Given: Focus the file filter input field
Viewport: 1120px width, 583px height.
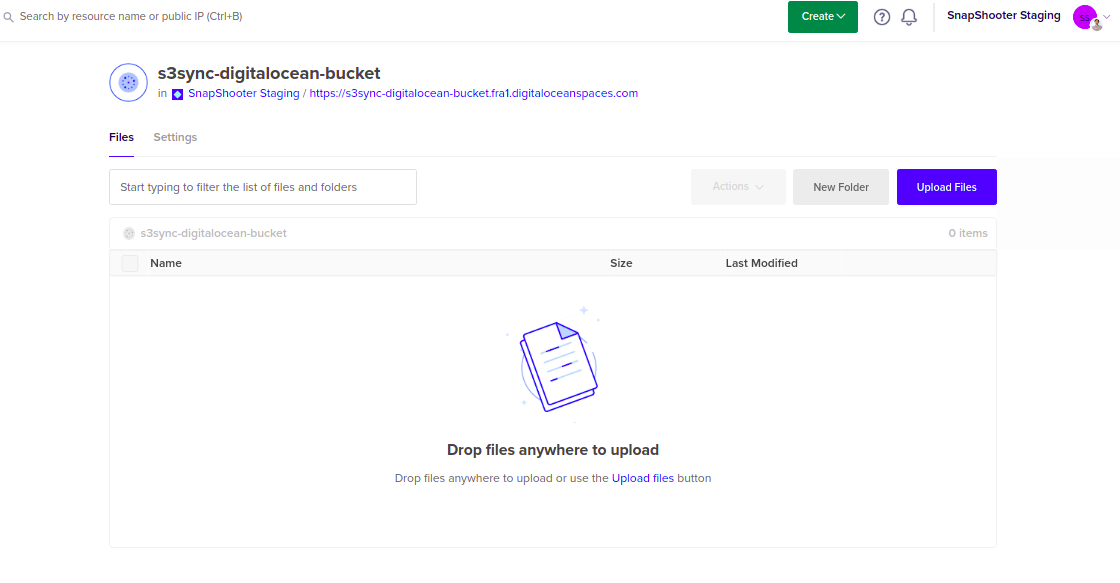Looking at the screenshot, I should 263,187.
